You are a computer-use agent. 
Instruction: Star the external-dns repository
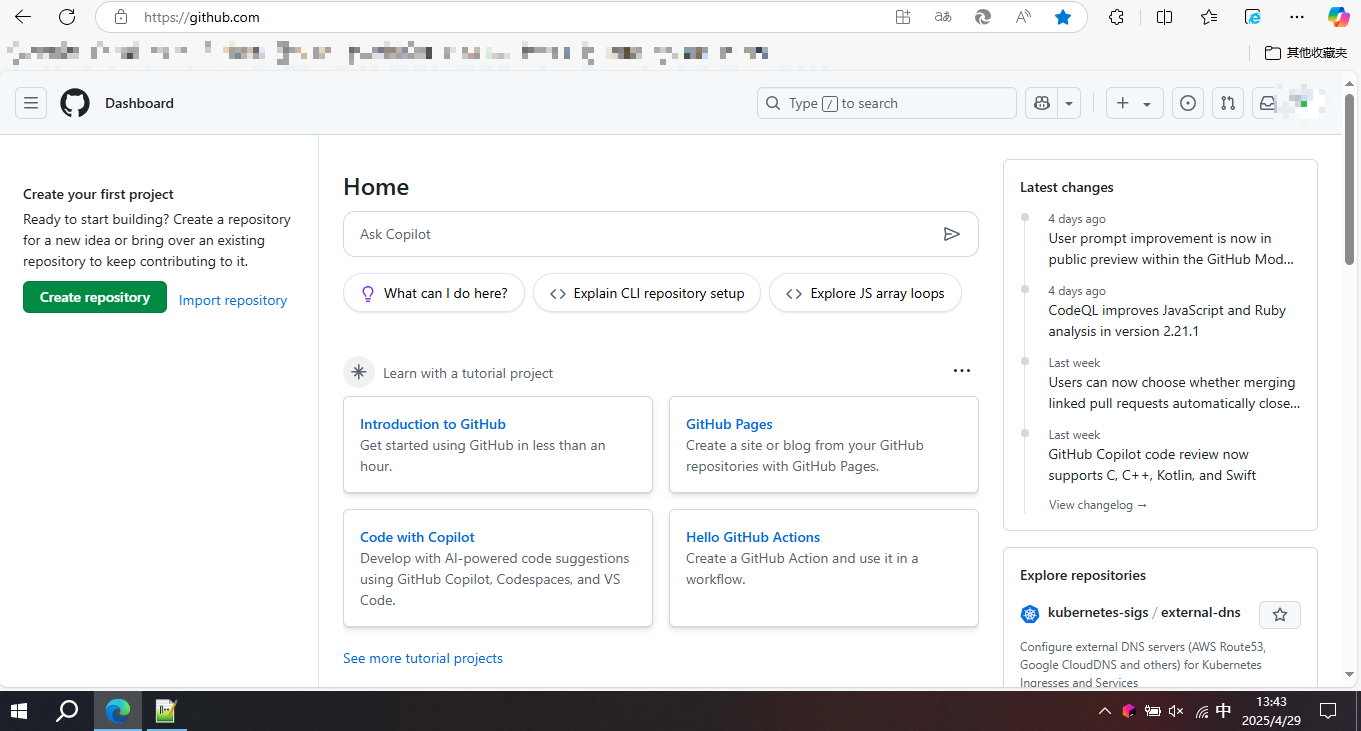click(x=1280, y=614)
